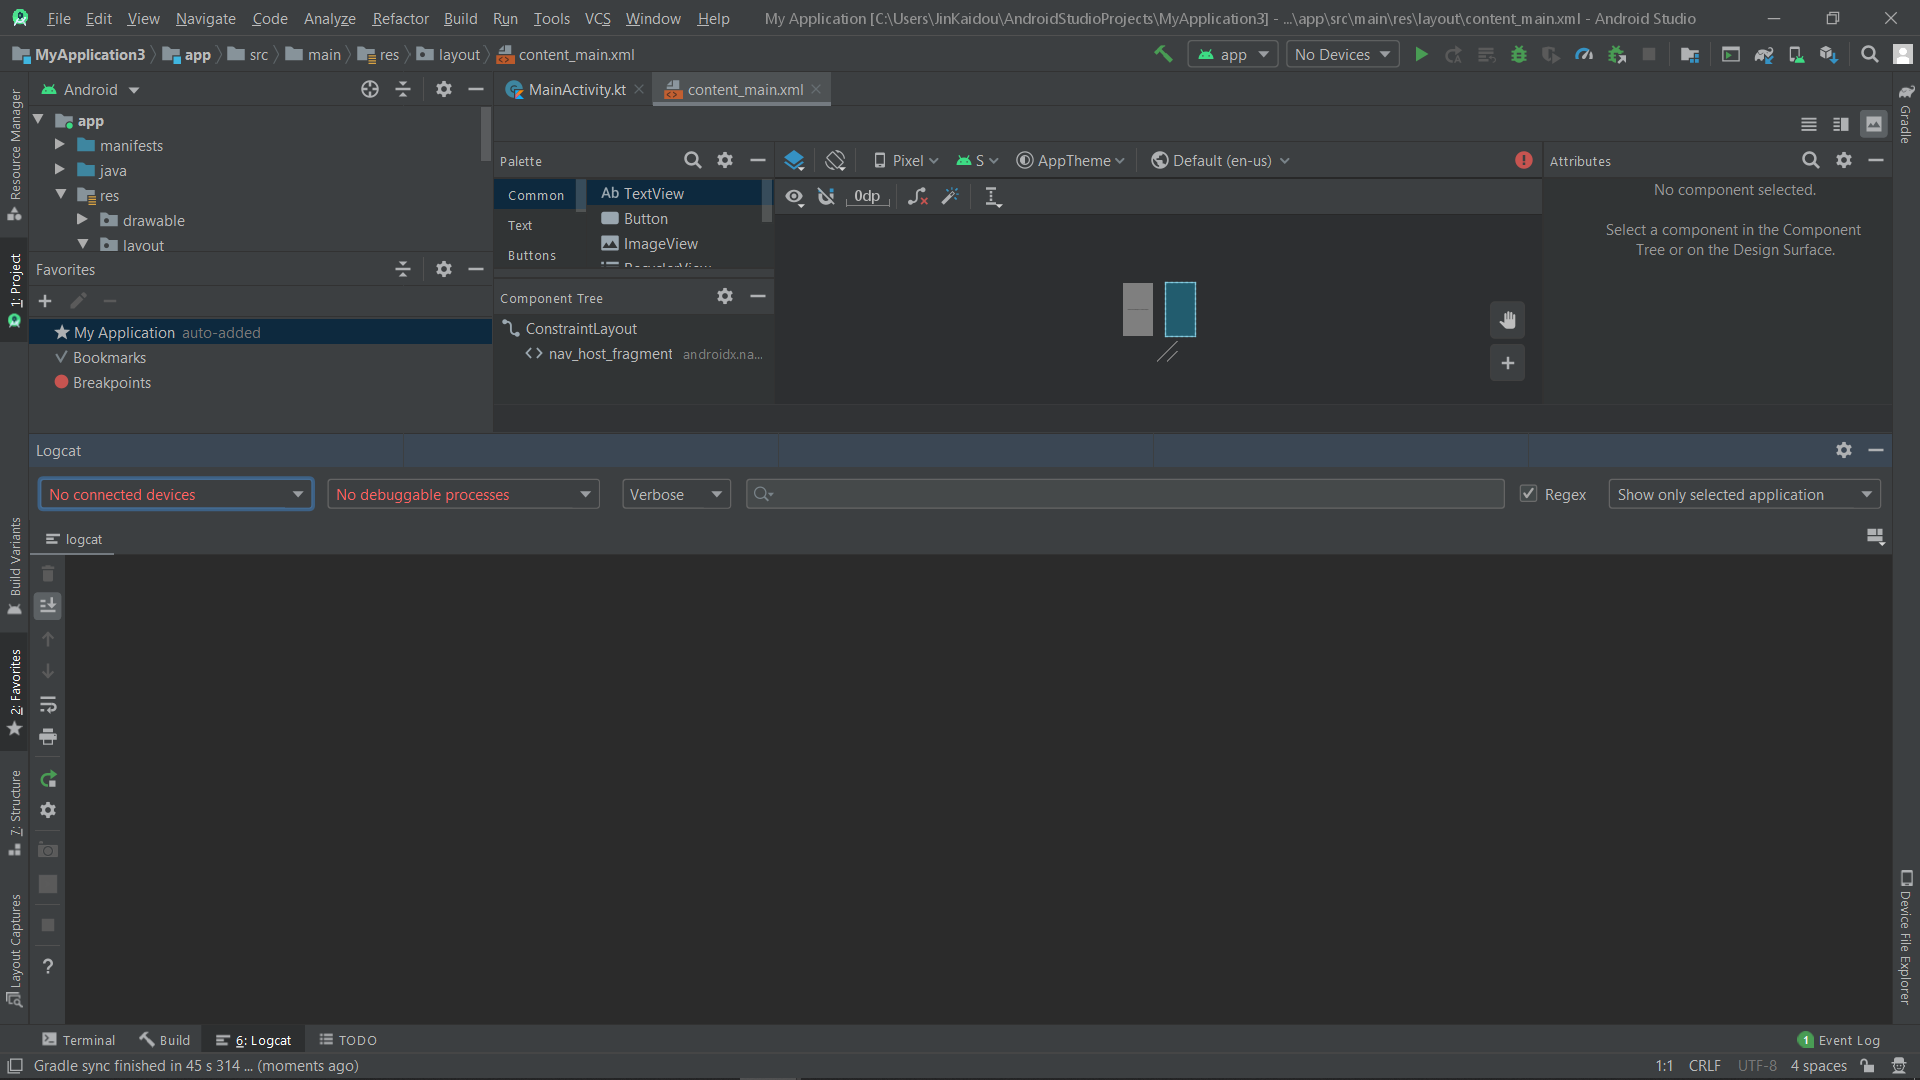Restart logcat with the green arrow icon
The height and width of the screenshot is (1080, 1920).
[x=47, y=779]
